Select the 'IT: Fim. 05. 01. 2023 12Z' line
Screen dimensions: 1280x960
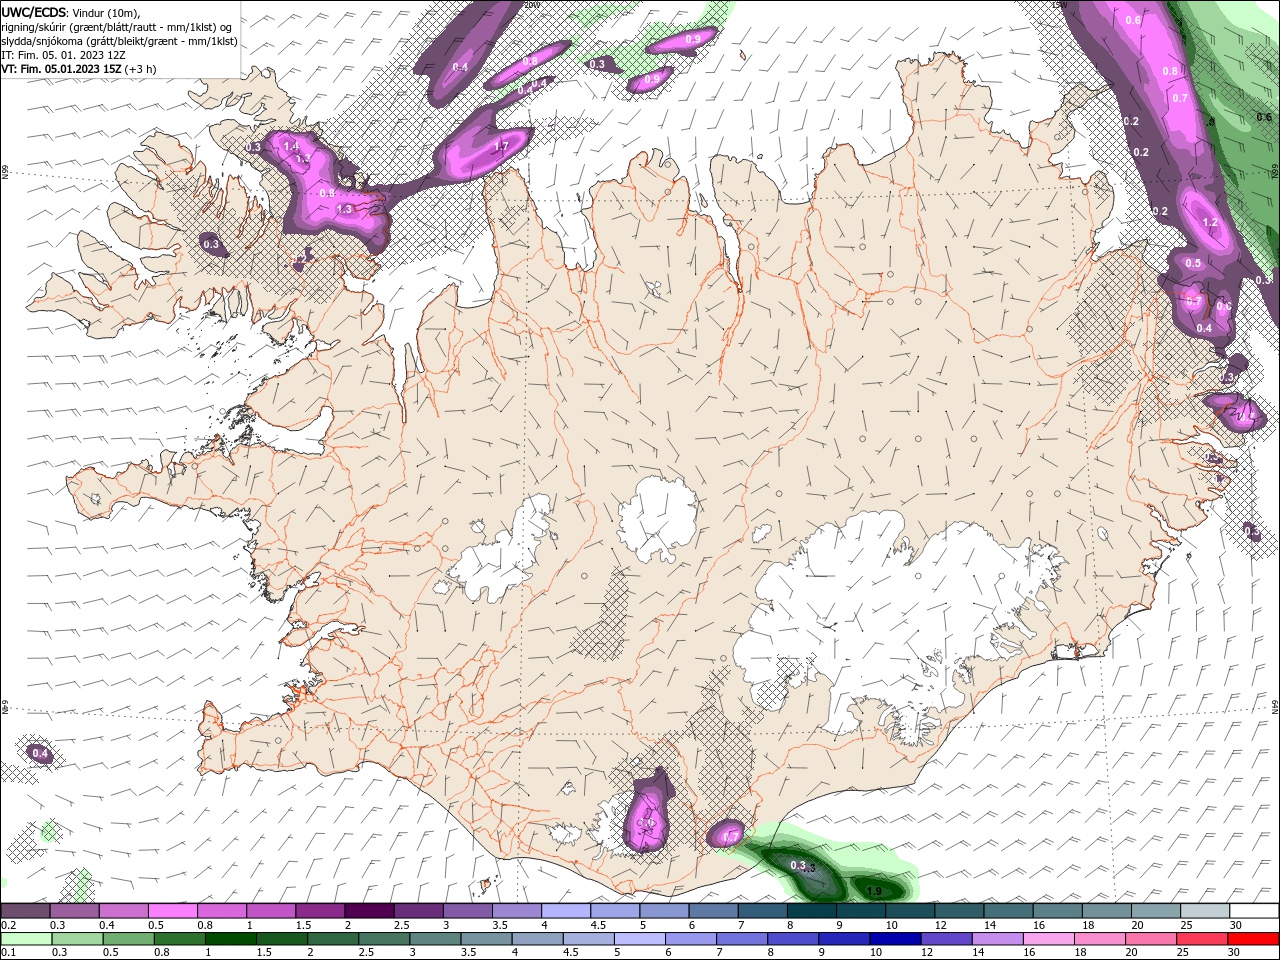click(x=63, y=55)
